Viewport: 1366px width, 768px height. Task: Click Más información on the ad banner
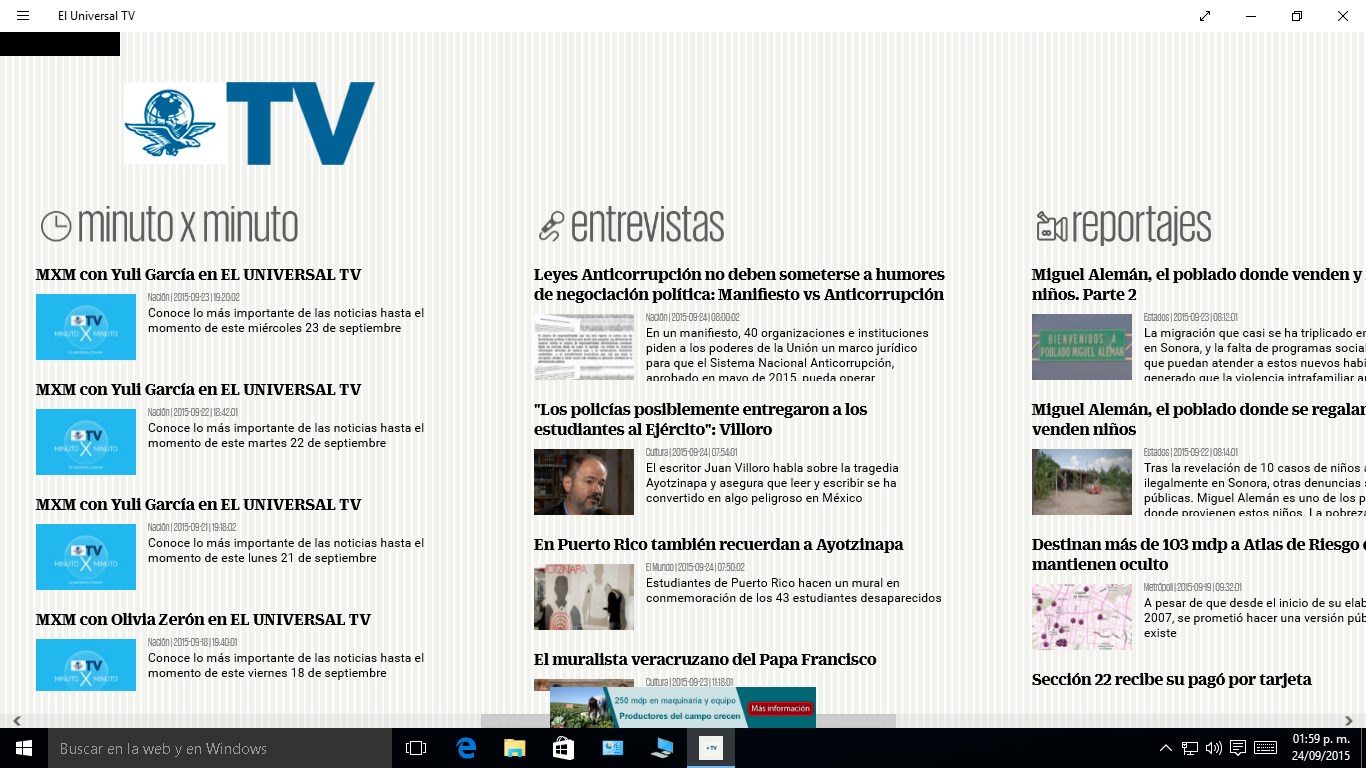tap(780, 708)
